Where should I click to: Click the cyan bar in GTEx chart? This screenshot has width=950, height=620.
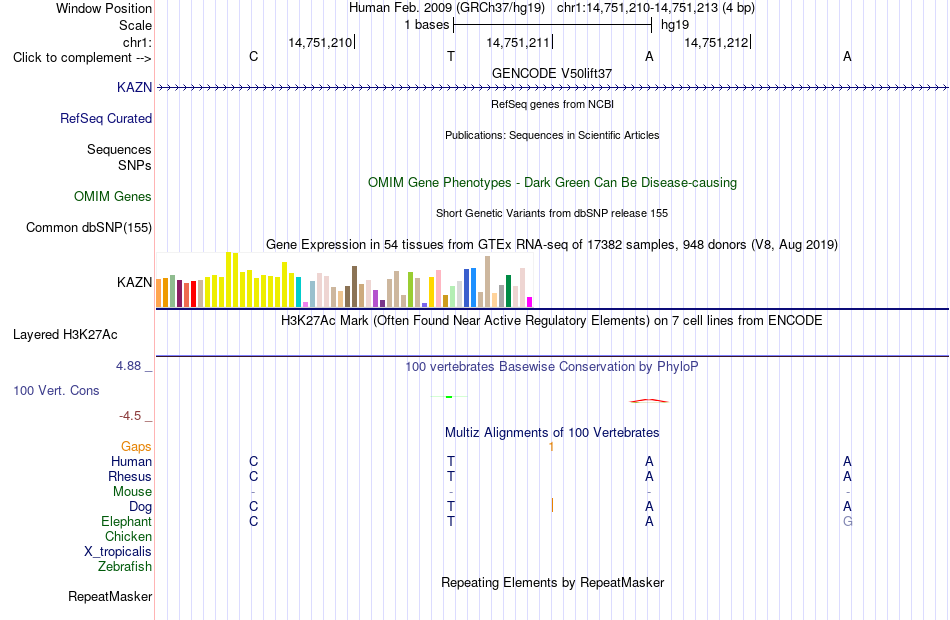298,292
